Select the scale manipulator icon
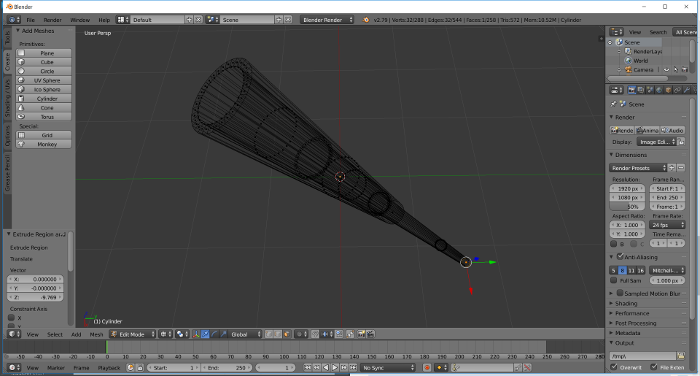The image size is (700, 376). (223, 334)
